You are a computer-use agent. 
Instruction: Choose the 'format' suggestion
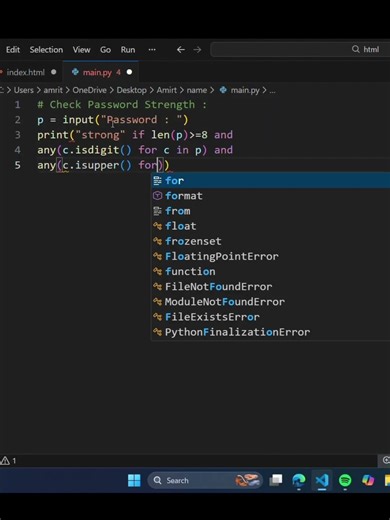pyautogui.click(x=271, y=196)
